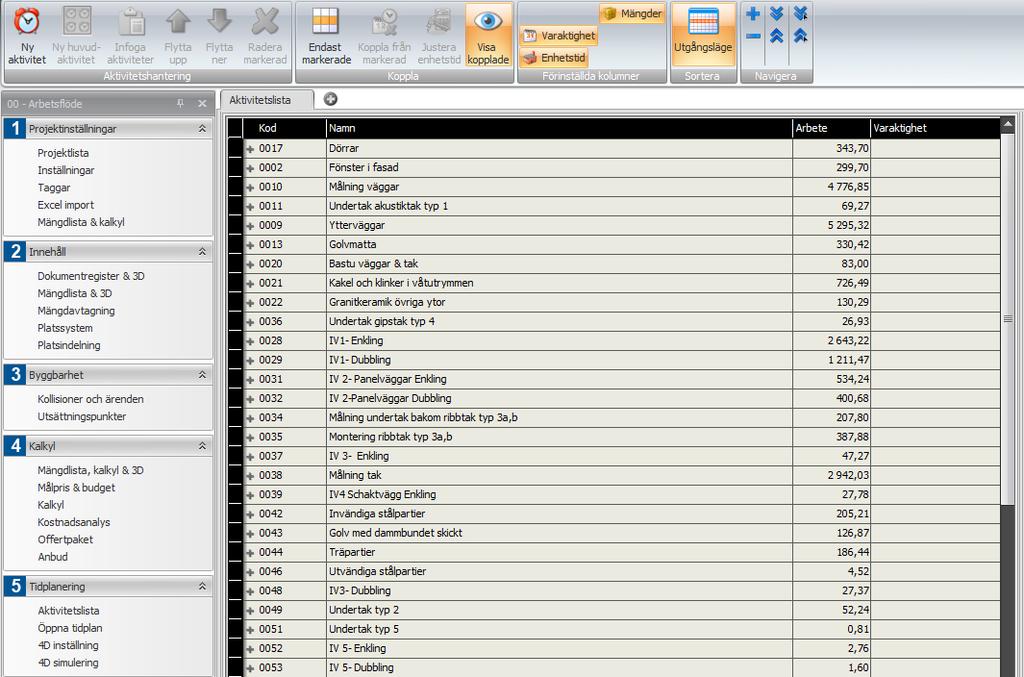The image size is (1024, 677).
Task: Open Målpris & budget
Action: coord(76,488)
